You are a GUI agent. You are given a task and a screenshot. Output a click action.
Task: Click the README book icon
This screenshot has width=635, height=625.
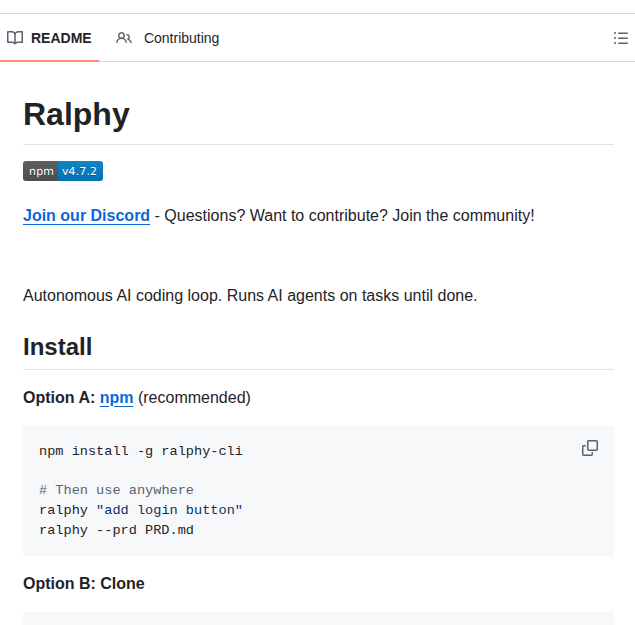(15, 38)
